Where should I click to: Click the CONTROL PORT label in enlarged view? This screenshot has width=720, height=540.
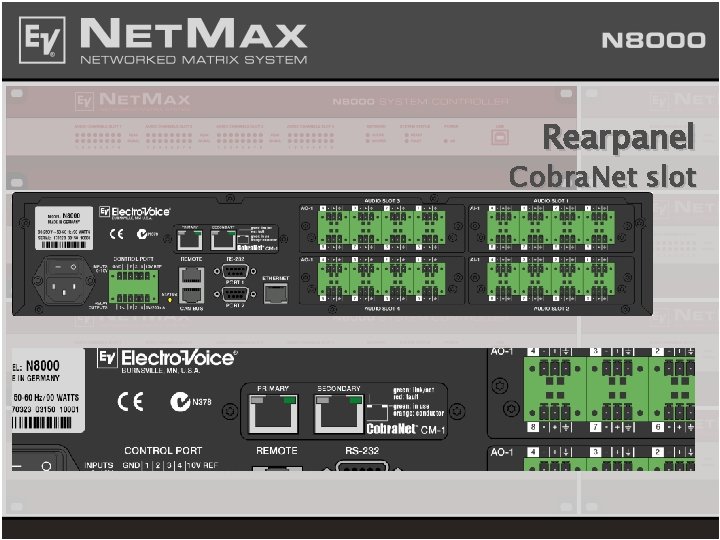[163, 450]
